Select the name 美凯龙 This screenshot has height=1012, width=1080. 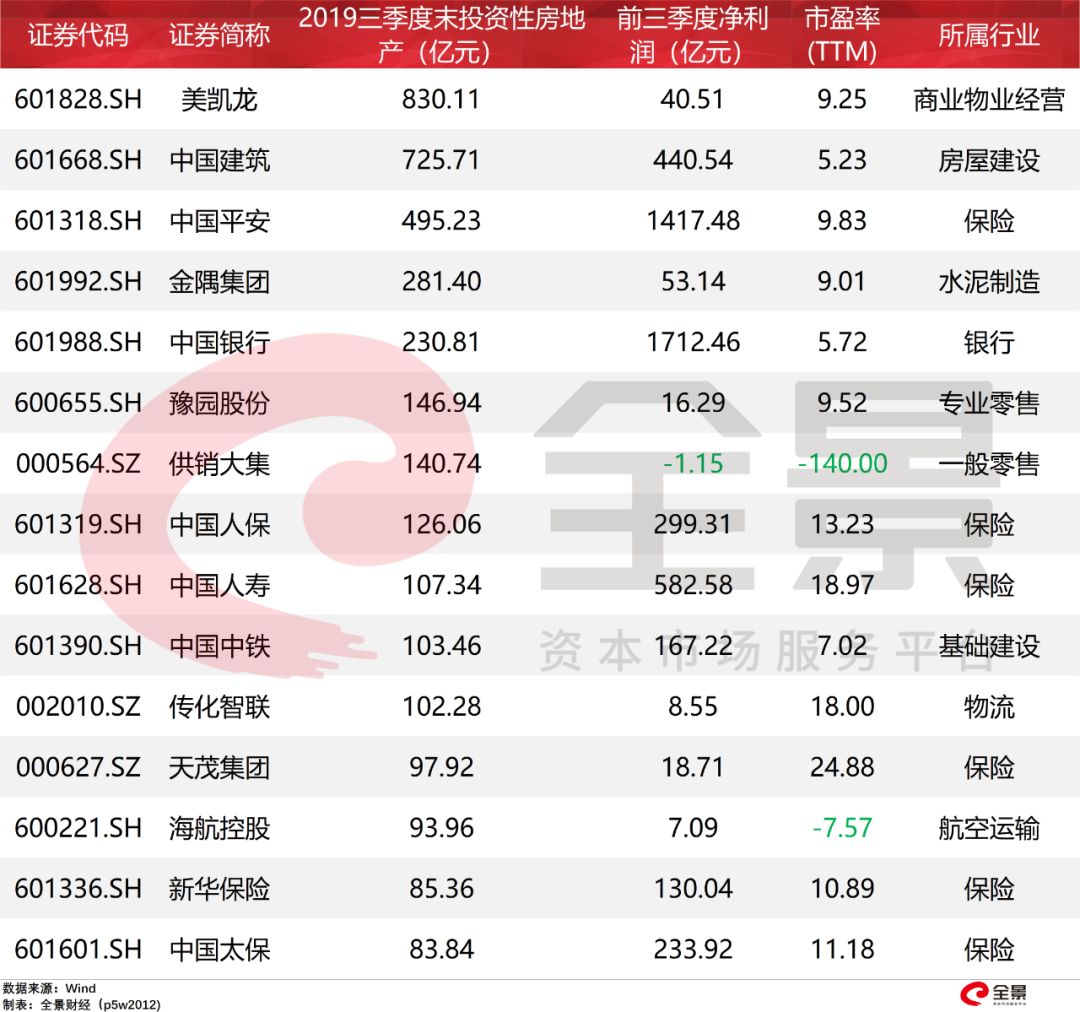point(219,100)
